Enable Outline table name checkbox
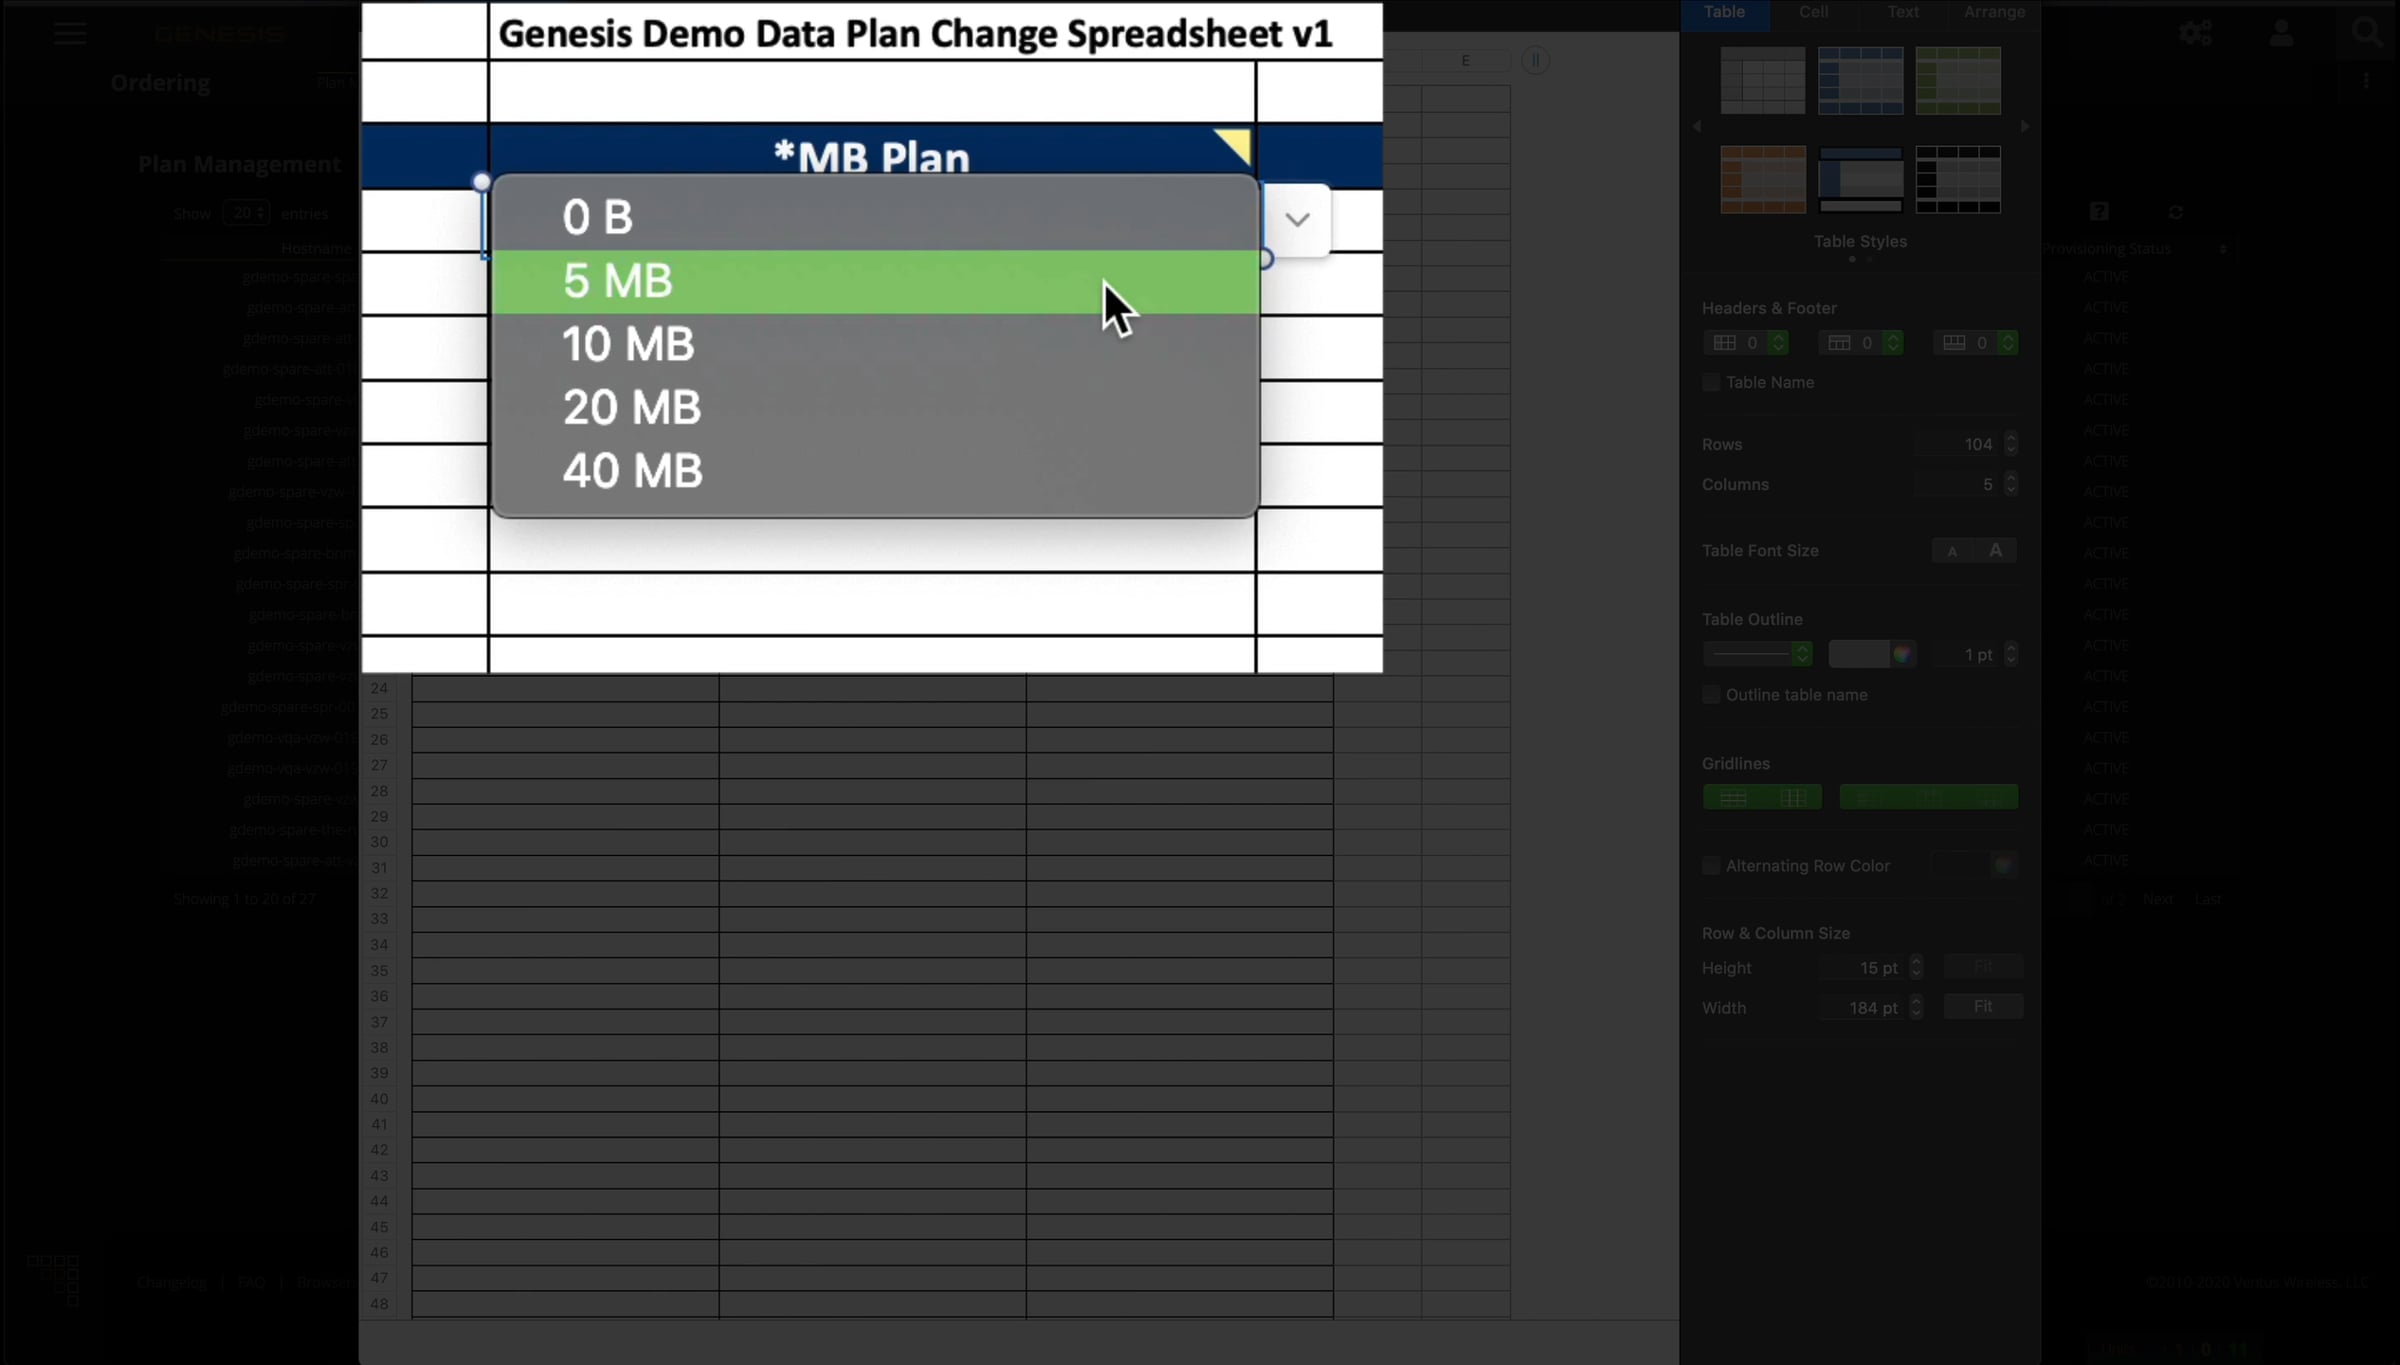The width and height of the screenshot is (2400, 1365). click(x=1711, y=695)
